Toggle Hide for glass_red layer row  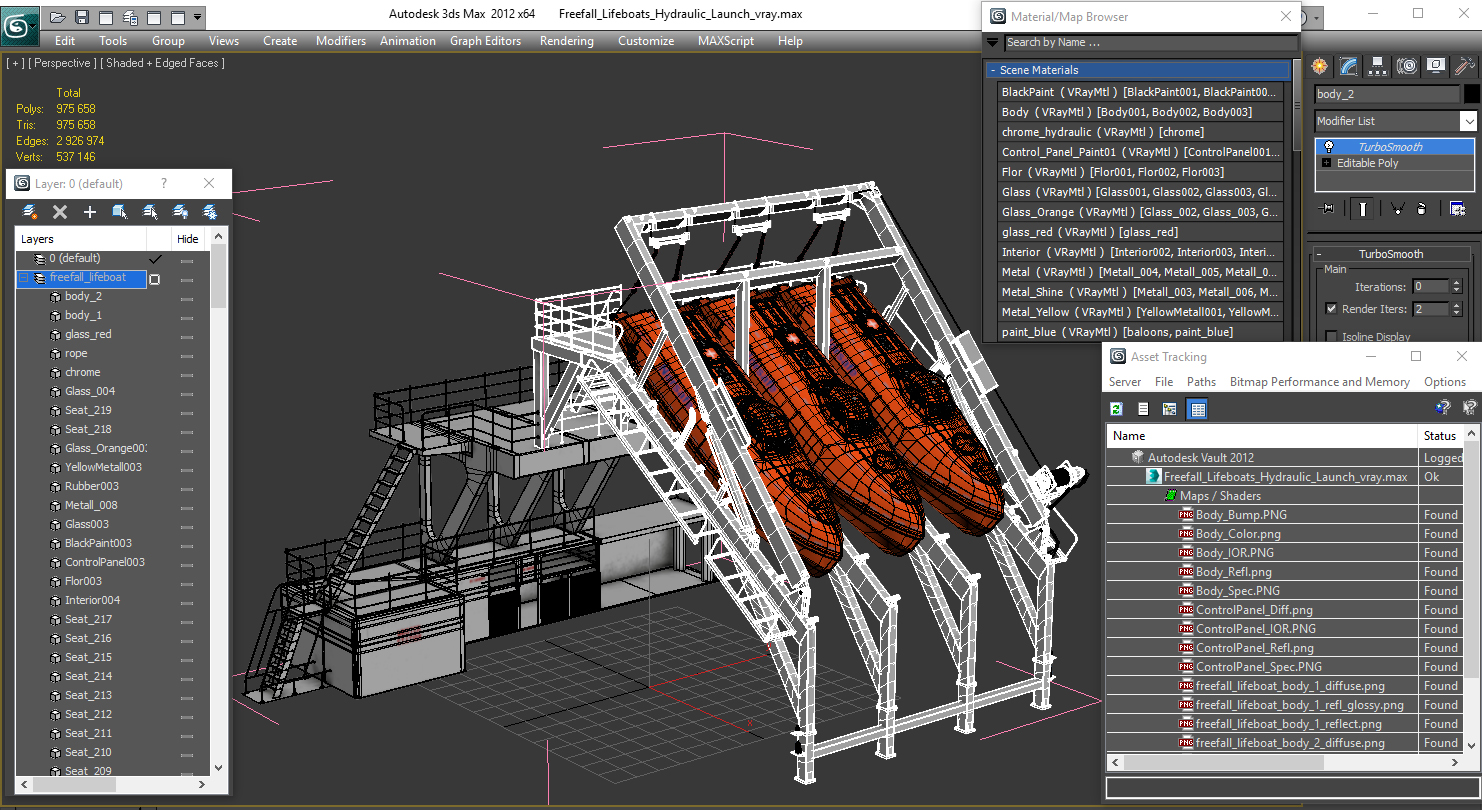coord(187,336)
